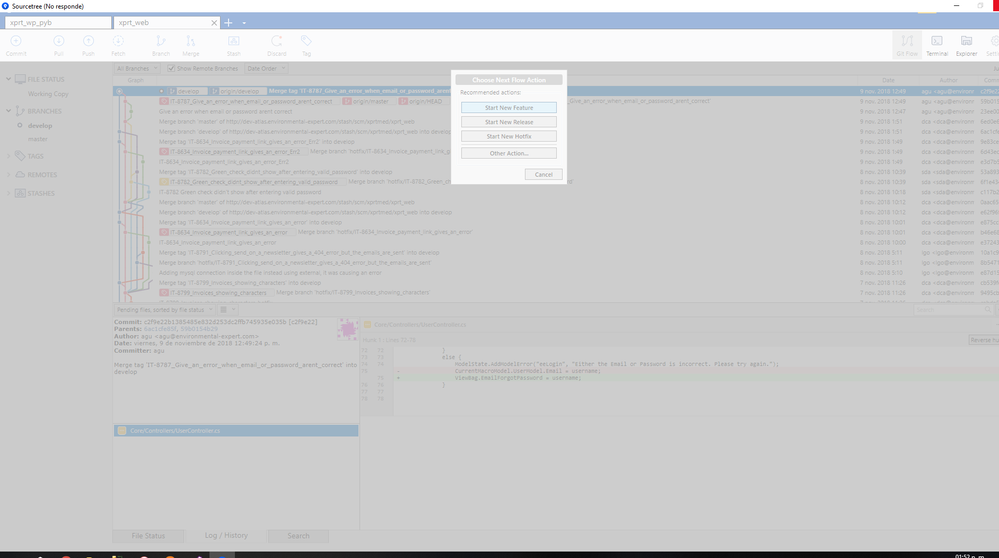
Task: Click Start New Release button
Action: (508, 122)
